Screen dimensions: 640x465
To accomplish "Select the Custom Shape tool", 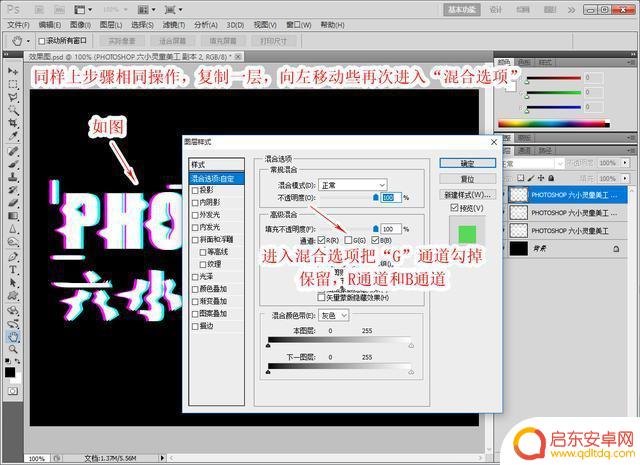I will pos(13,295).
